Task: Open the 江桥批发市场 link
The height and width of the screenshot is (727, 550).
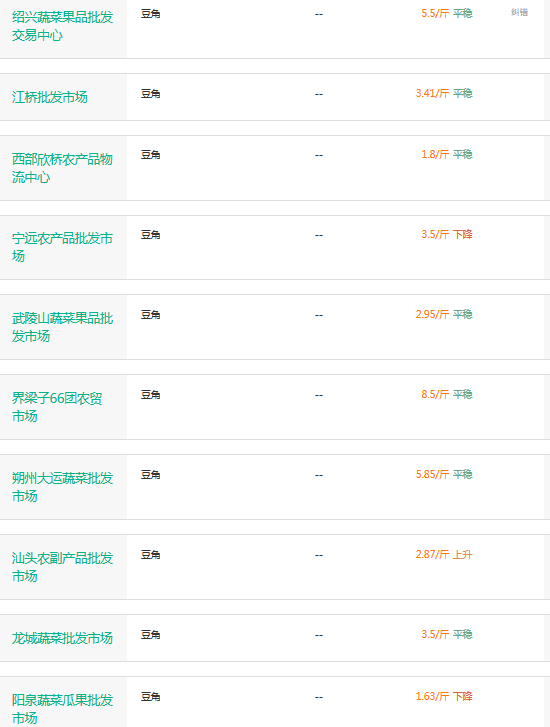Action: tap(50, 97)
